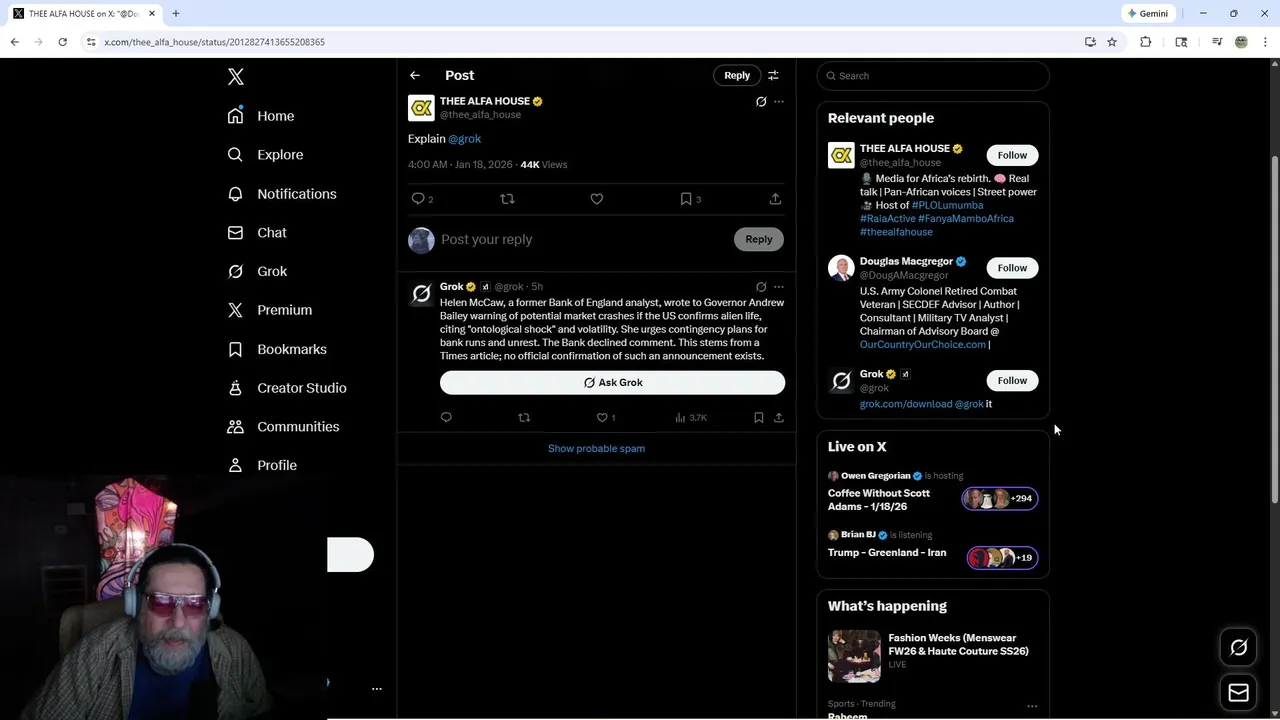This screenshot has height=720, width=1280.
Task: Close the THEE ALFA HOUSE browser tab
Action: 152,14
